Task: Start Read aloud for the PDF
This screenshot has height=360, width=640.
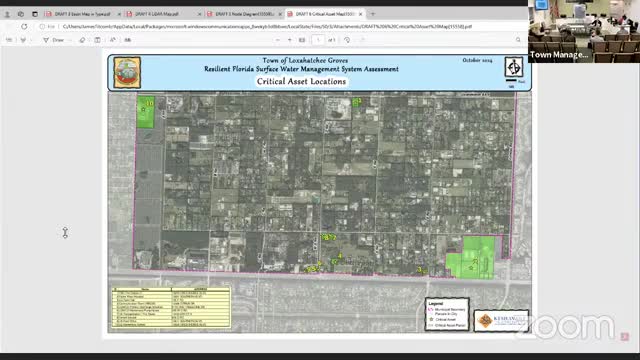Action: [113, 40]
